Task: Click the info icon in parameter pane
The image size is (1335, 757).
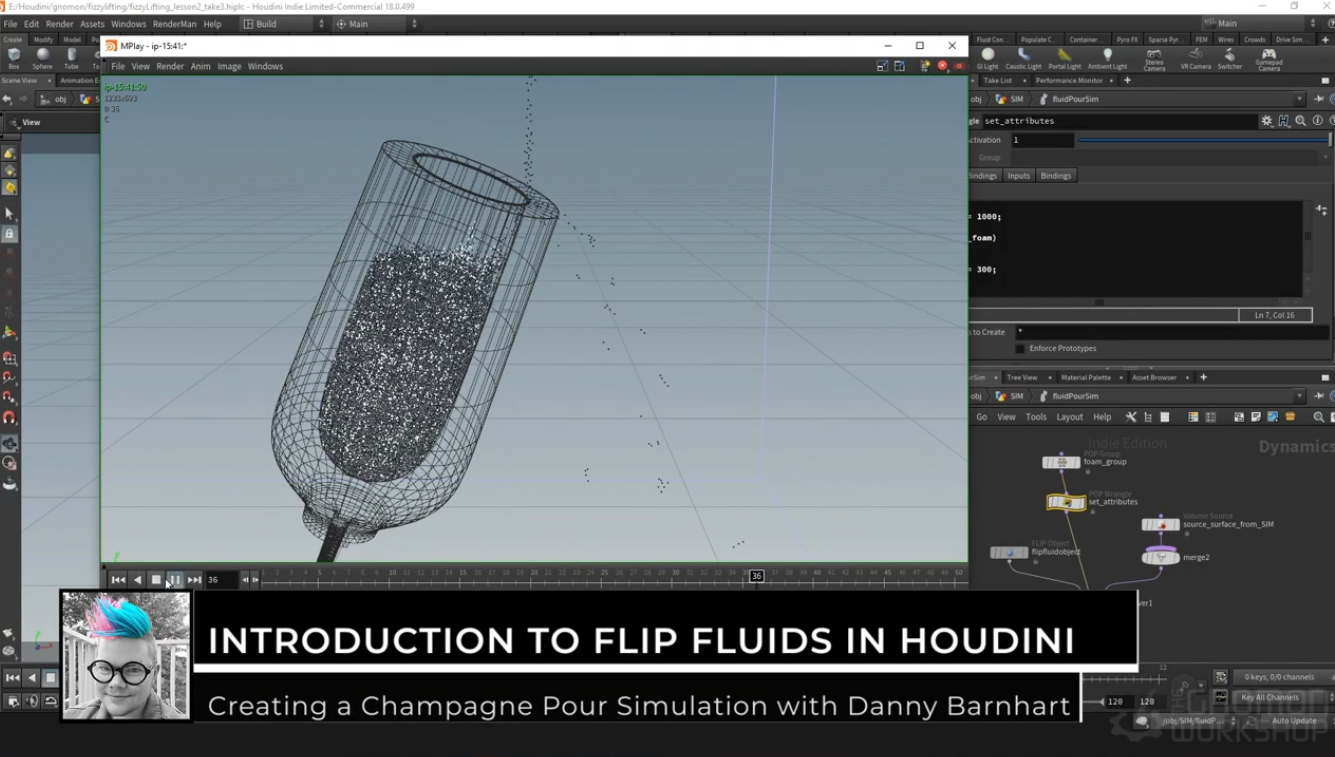Action: pos(1317,121)
